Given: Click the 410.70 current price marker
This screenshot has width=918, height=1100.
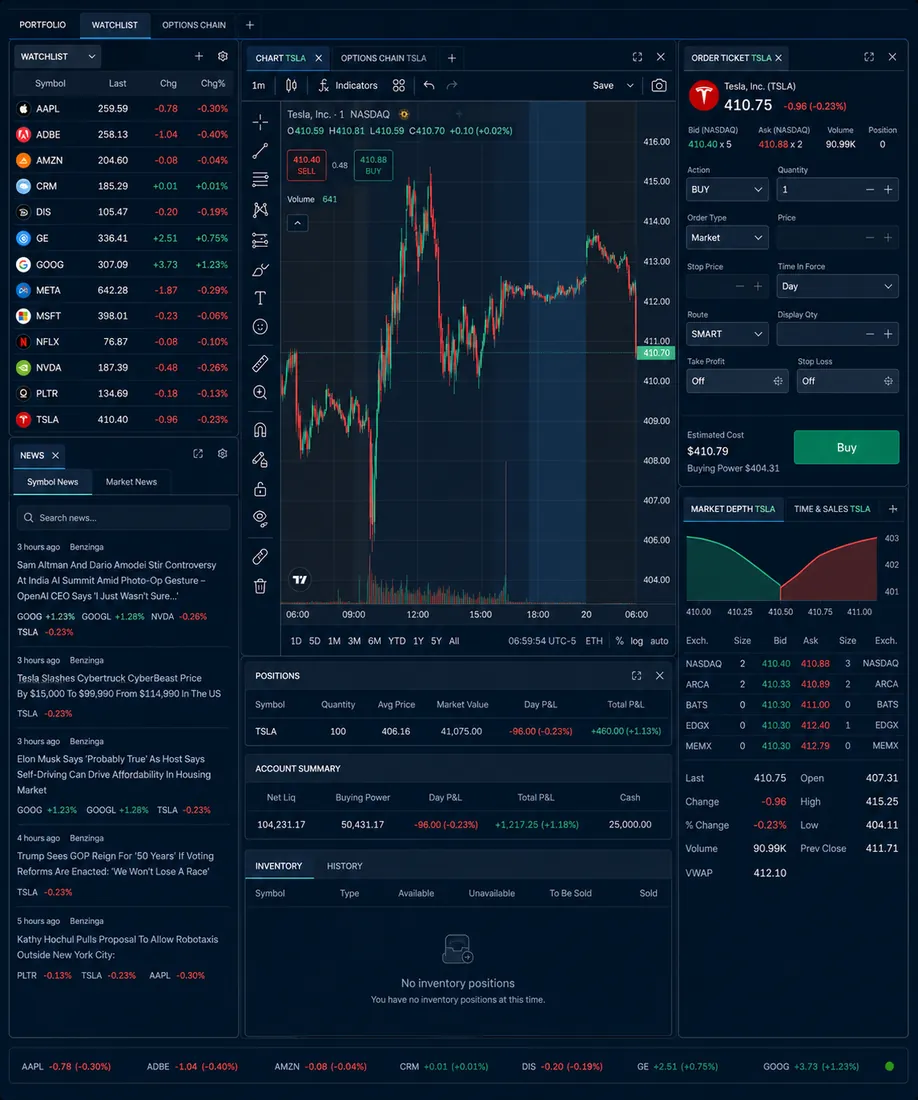Looking at the screenshot, I should (x=656, y=353).
